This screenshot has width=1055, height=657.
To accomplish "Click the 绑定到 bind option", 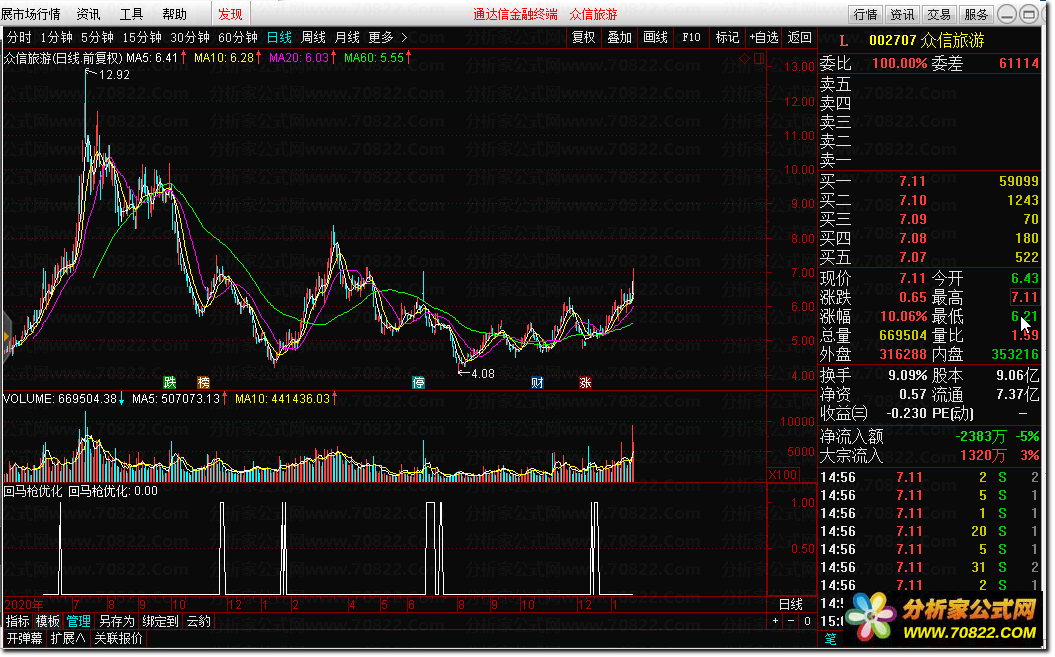I will tap(160, 621).
